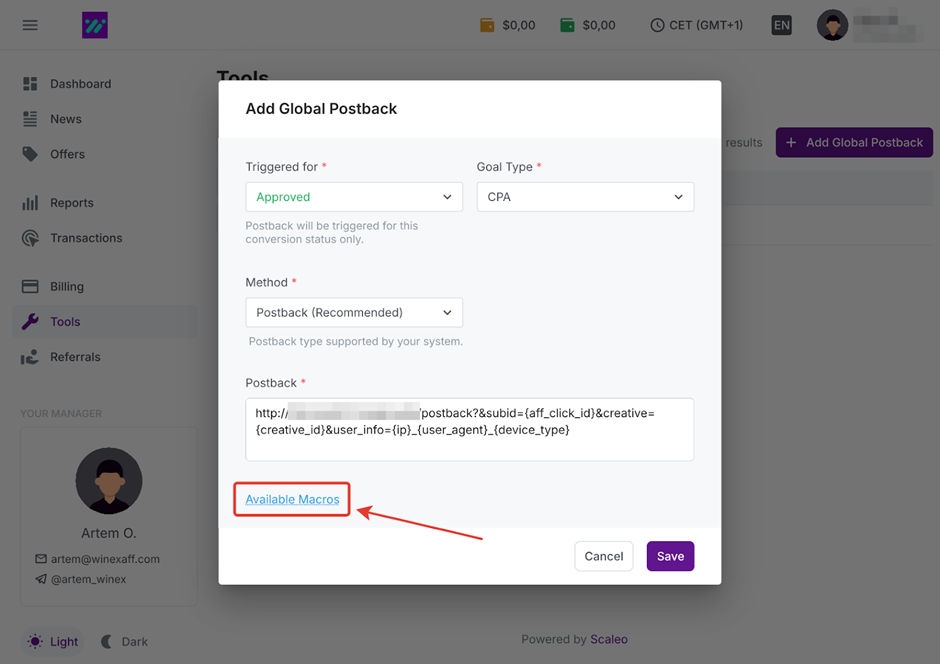The height and width of the screenshot is (664, 940).
Task: Click the purple Scaleo logo icon
Action: click(95, 25)
